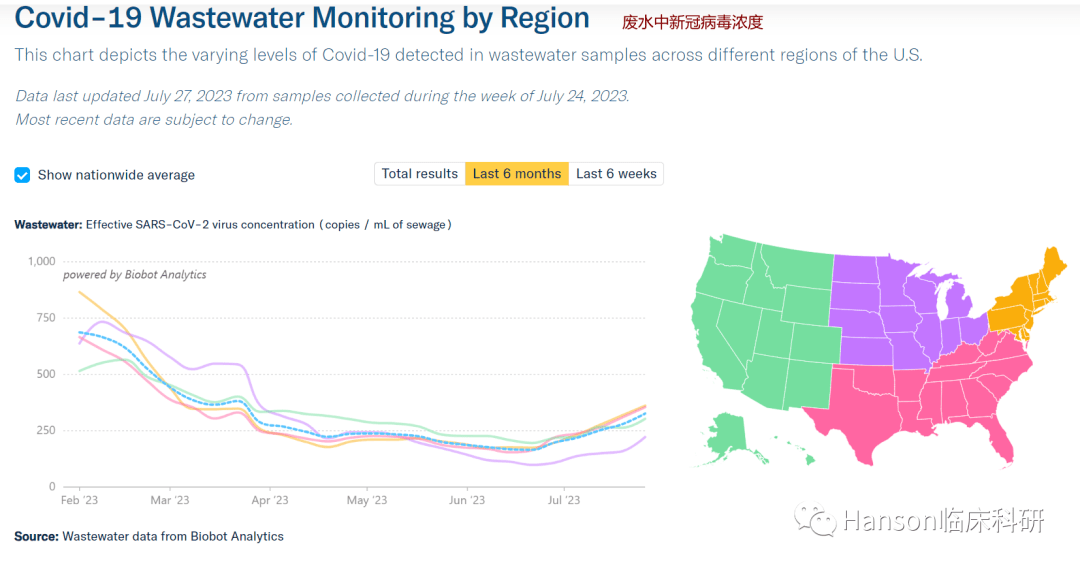Click the red Chinese annotation text
This screenshot has width=1080, height=568.
(x=692, y=22)
